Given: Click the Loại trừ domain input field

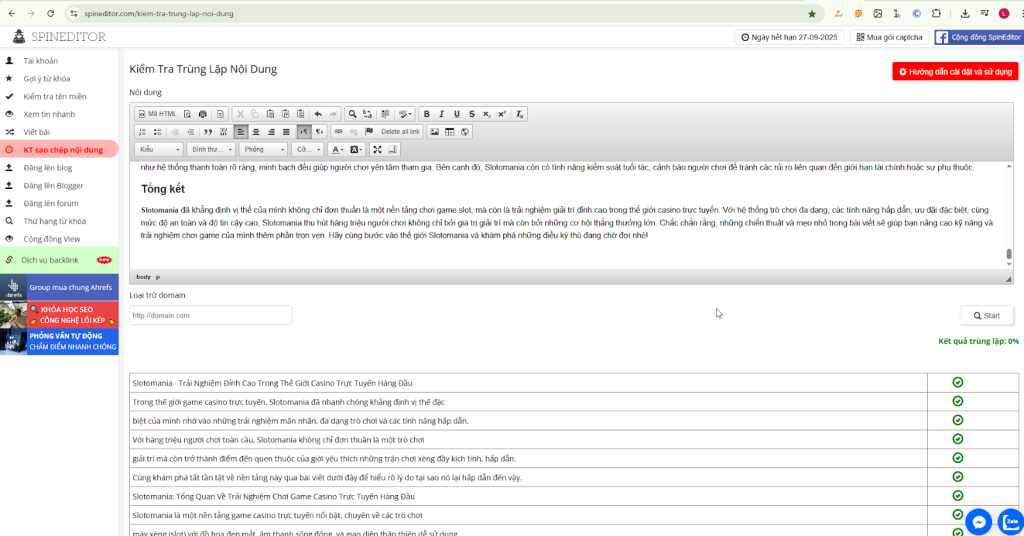Looking at the screenshot, I should tap(210, 315).
